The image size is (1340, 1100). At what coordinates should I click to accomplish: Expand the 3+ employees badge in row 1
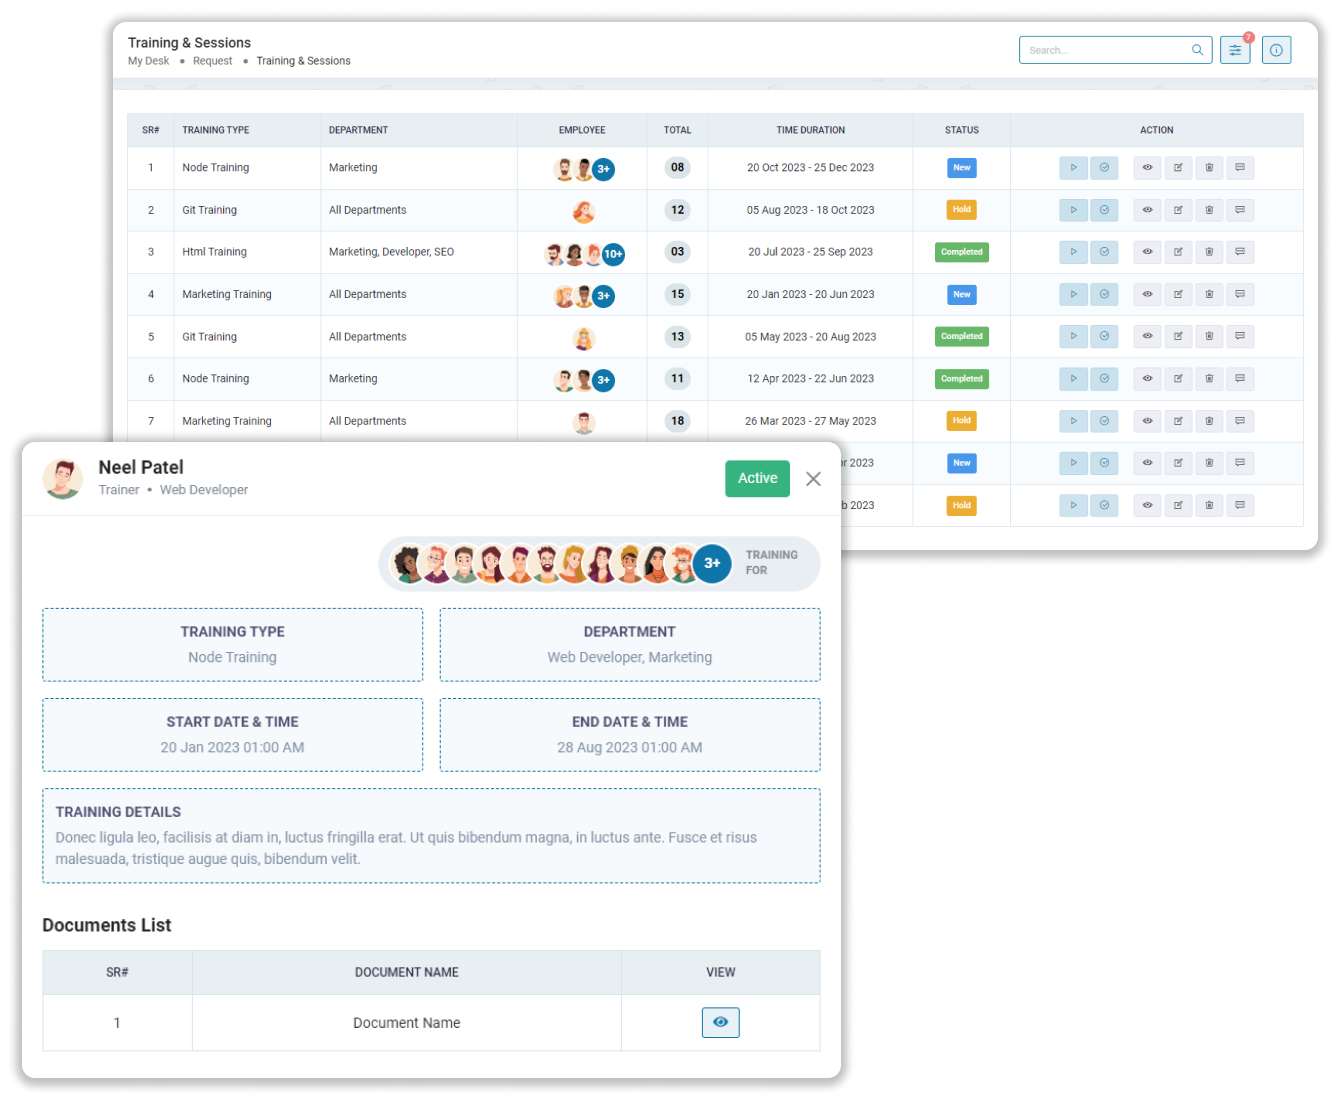(x=603, y=169)
